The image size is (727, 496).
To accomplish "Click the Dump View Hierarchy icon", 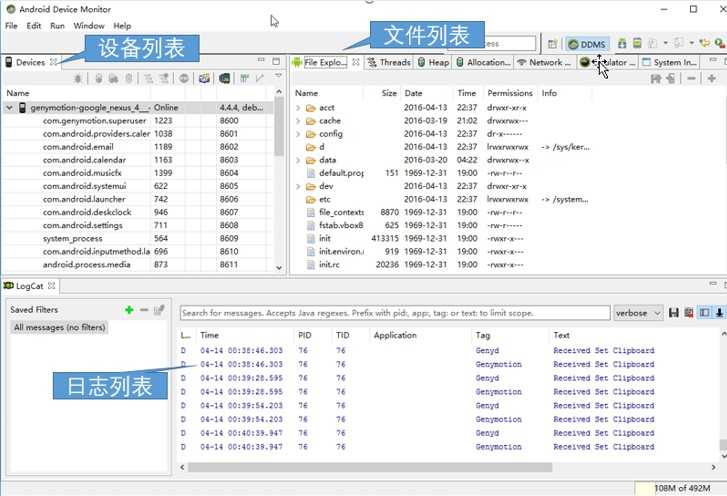I will point(224,78).
